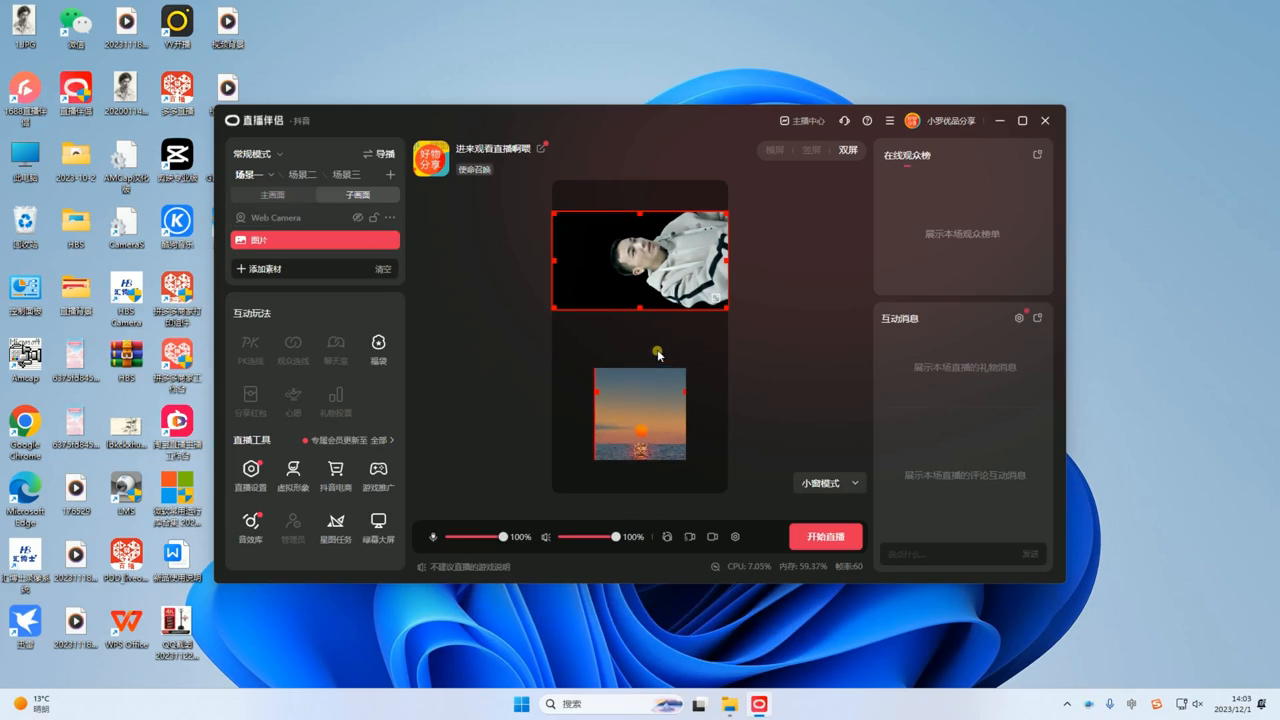This screenshot has height=720, width=1280.
Task: Expand the 场景一 scene dropdown arrow
Action: 270,175
